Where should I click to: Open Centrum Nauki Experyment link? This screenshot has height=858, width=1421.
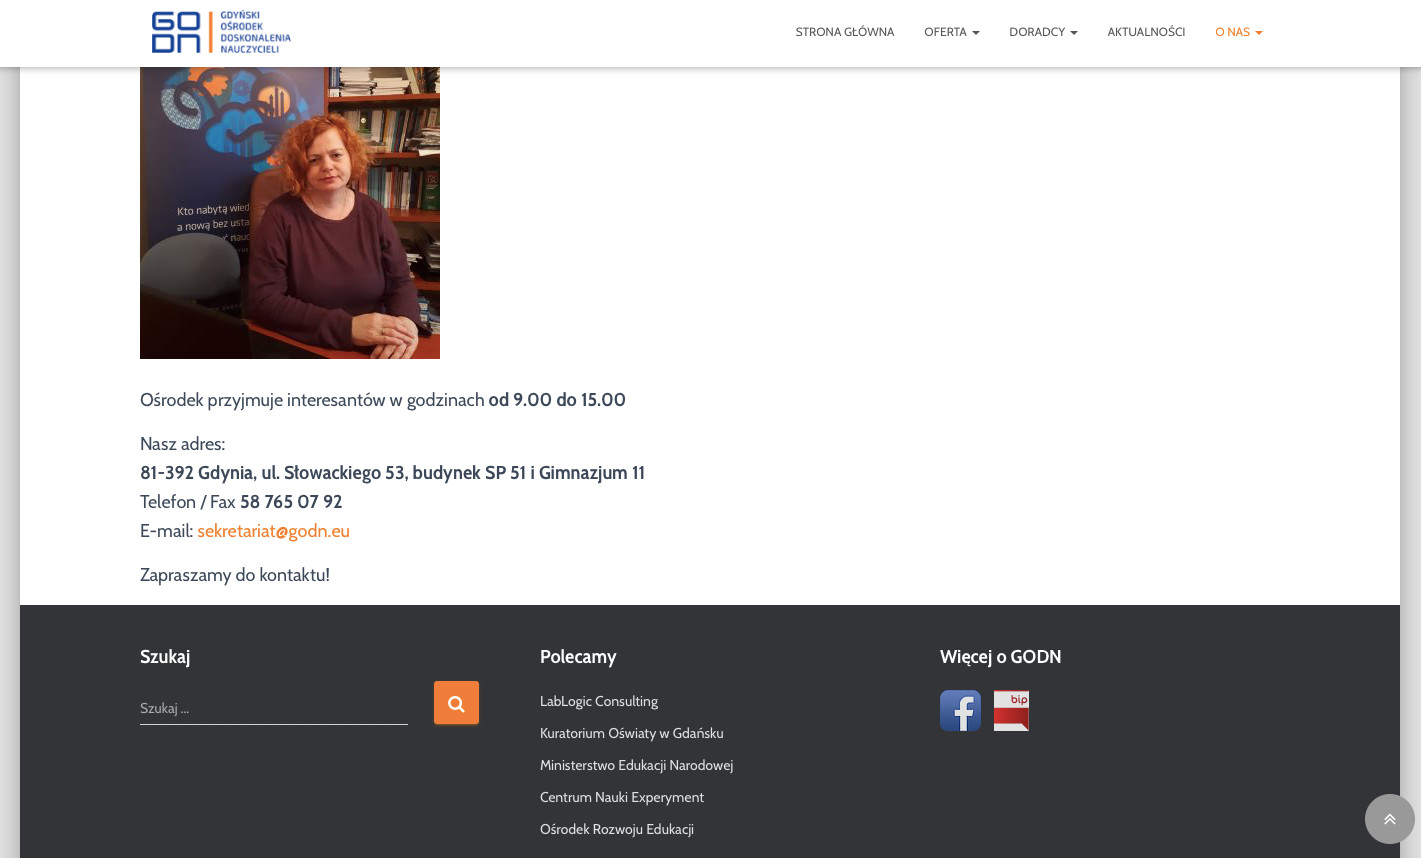click(622, 797)
